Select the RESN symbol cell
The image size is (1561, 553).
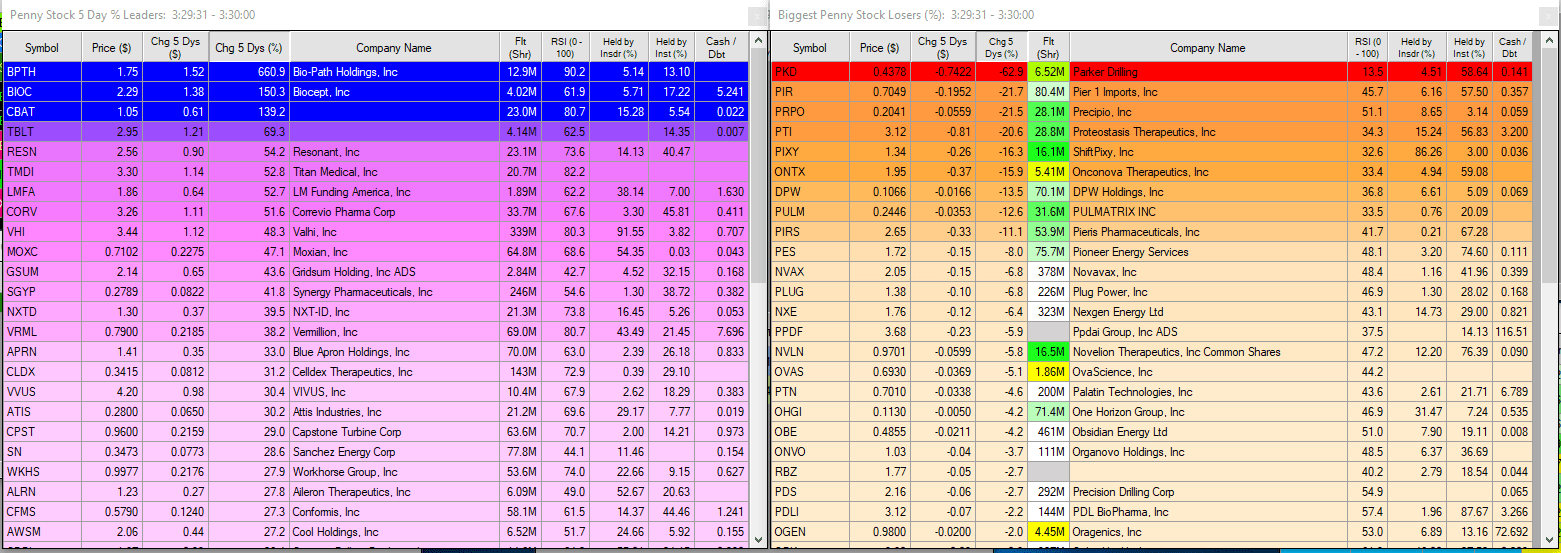coord(42,152)
